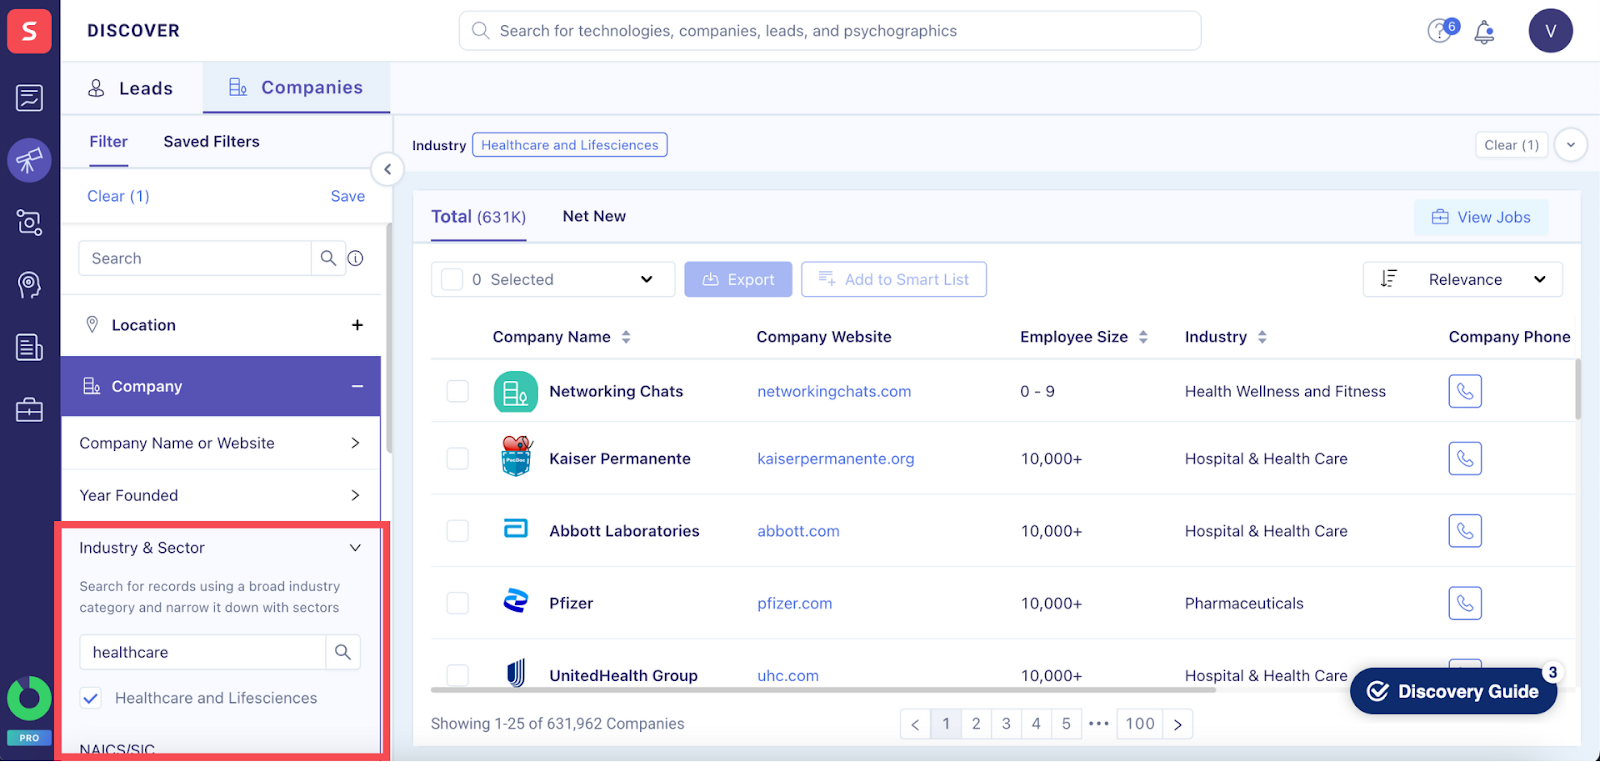
Task: Focus the filter Search field
Action: [x=195, y=258]
